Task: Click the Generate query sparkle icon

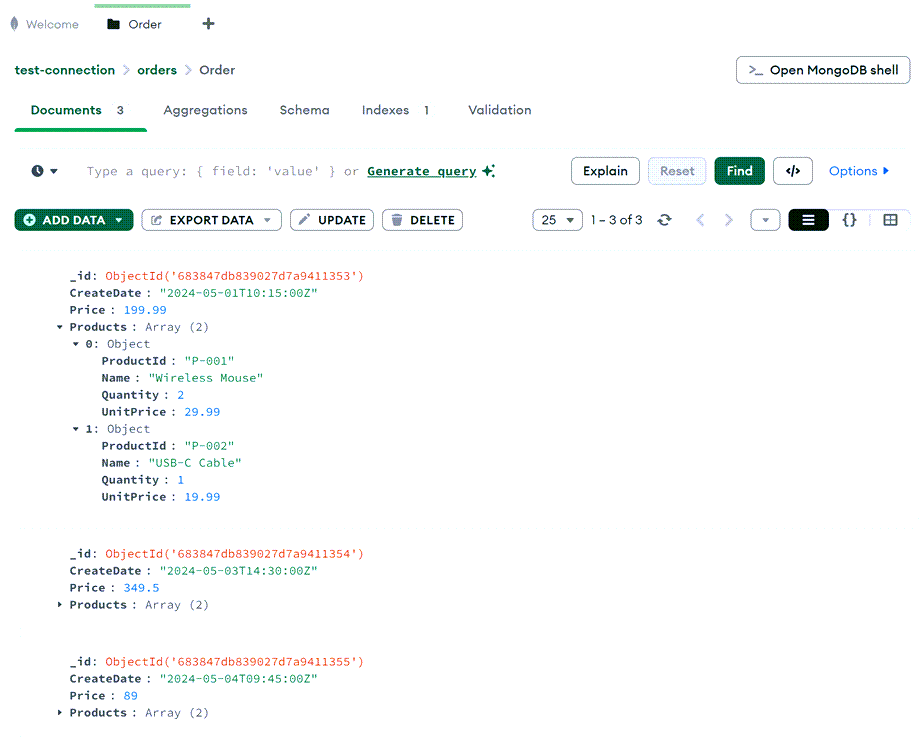Action: [x=489, y=171]
